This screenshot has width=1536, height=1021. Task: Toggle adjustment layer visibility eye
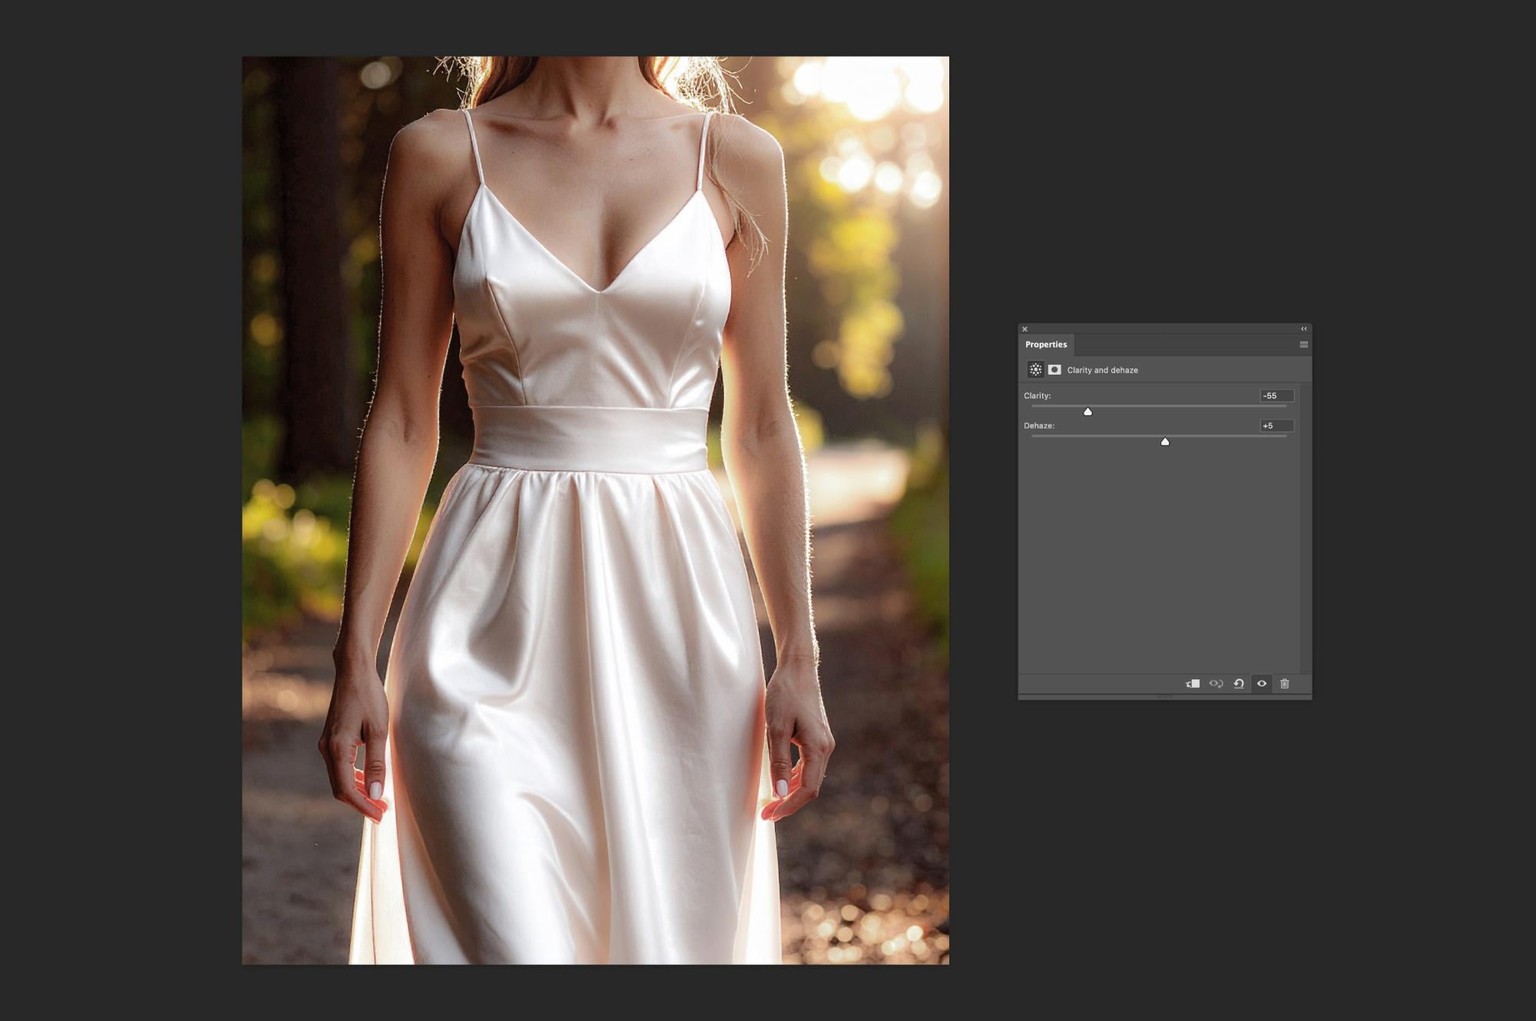(x=1262, y=684)
